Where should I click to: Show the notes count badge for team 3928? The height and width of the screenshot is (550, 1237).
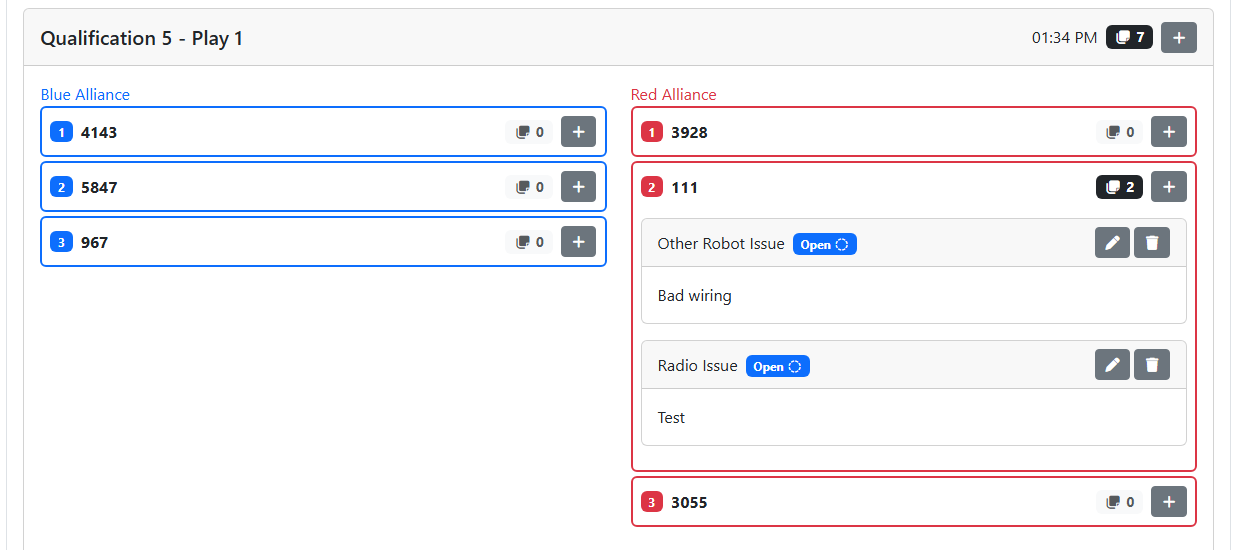tap(1119, 132)
